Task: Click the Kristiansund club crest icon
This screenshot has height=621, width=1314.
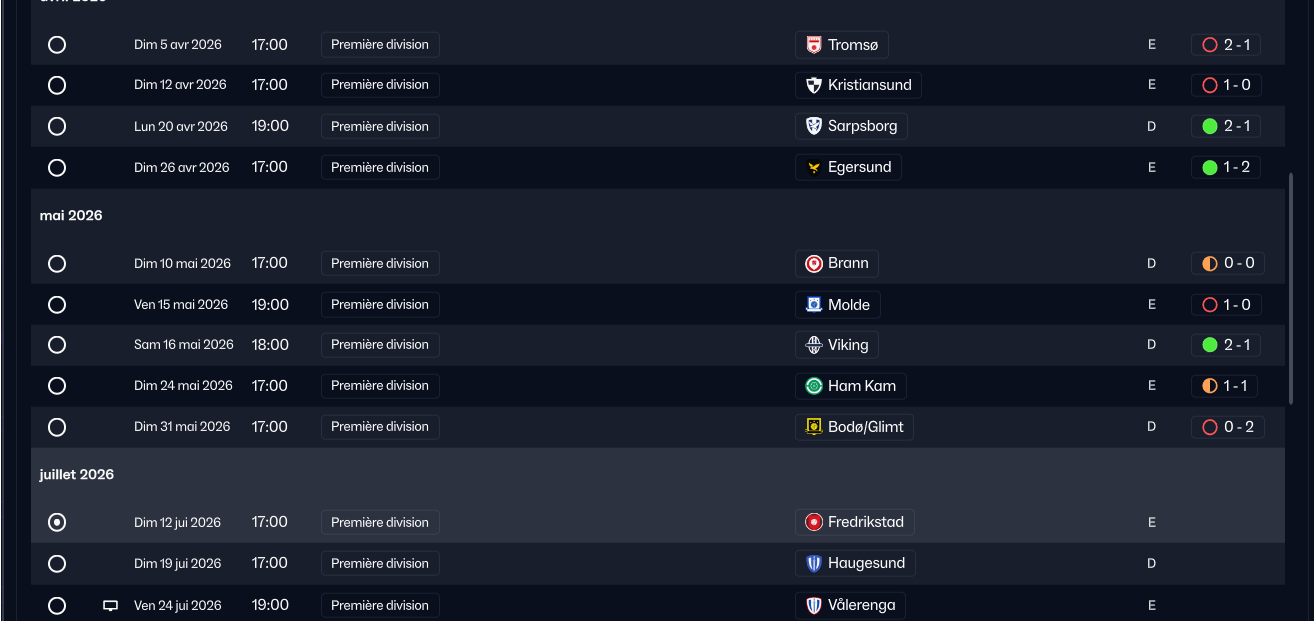Action: click(814, 85)
